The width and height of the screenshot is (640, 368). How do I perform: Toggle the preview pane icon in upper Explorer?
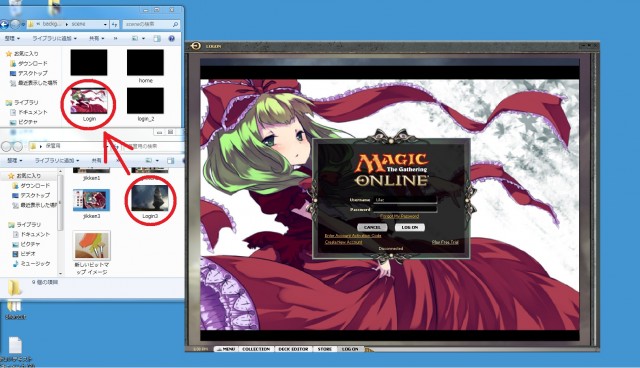(157, 38)
